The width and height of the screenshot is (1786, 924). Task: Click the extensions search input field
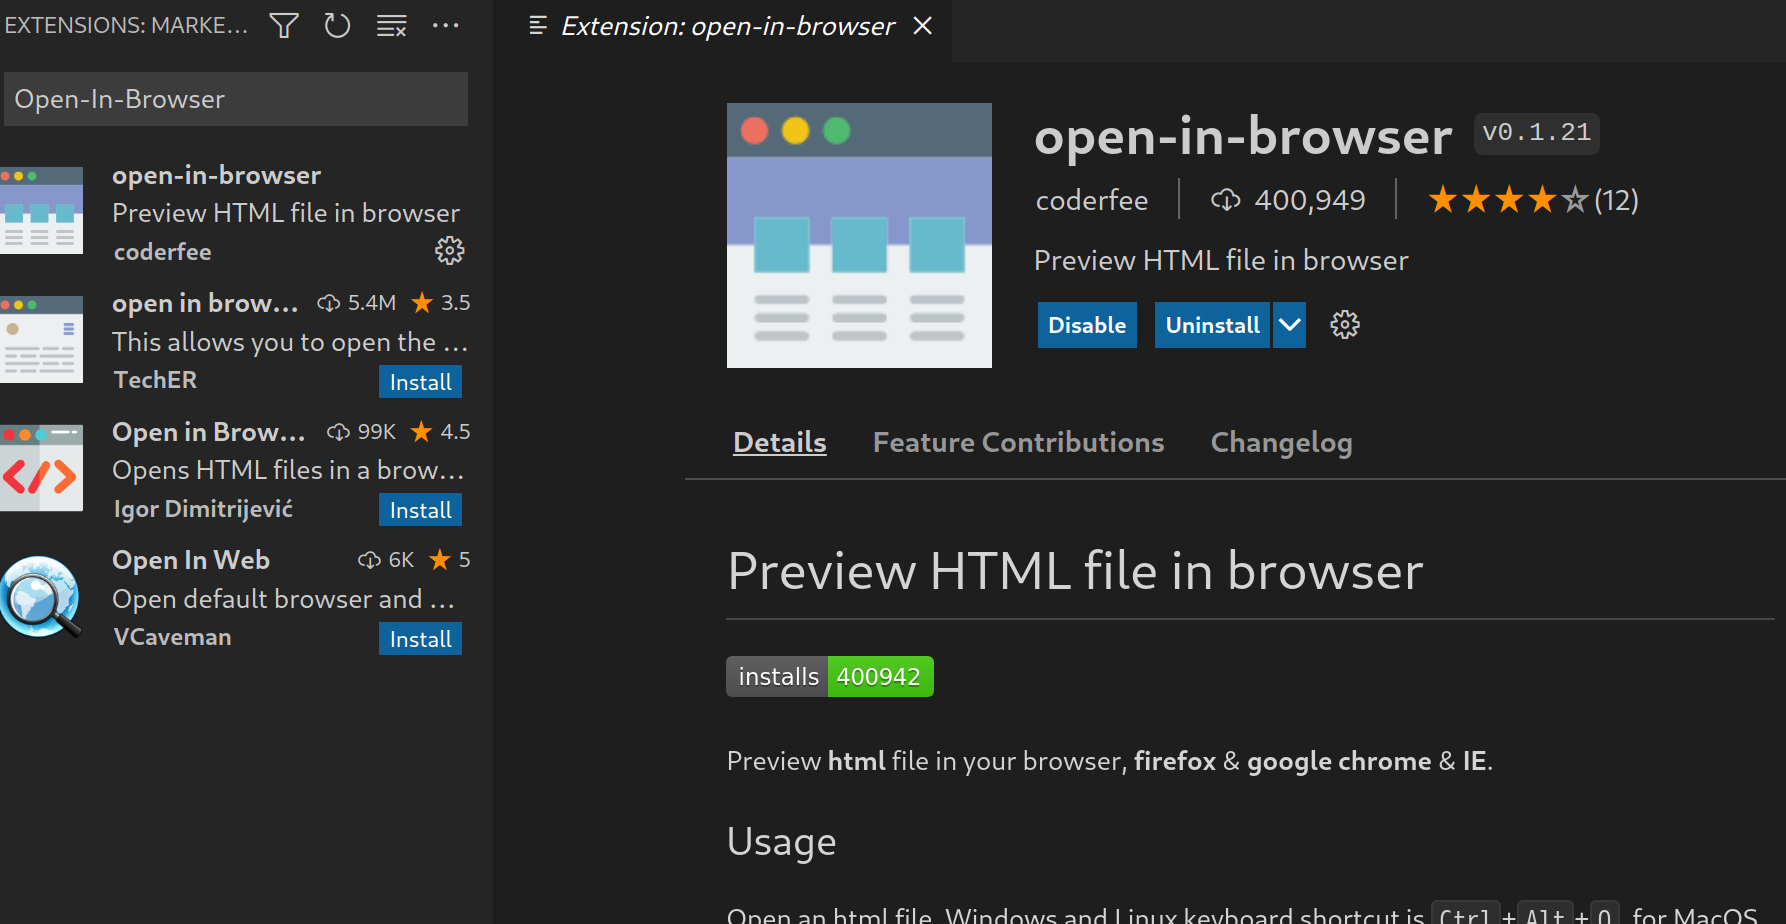pyautogui.click(x=236, y=99)
